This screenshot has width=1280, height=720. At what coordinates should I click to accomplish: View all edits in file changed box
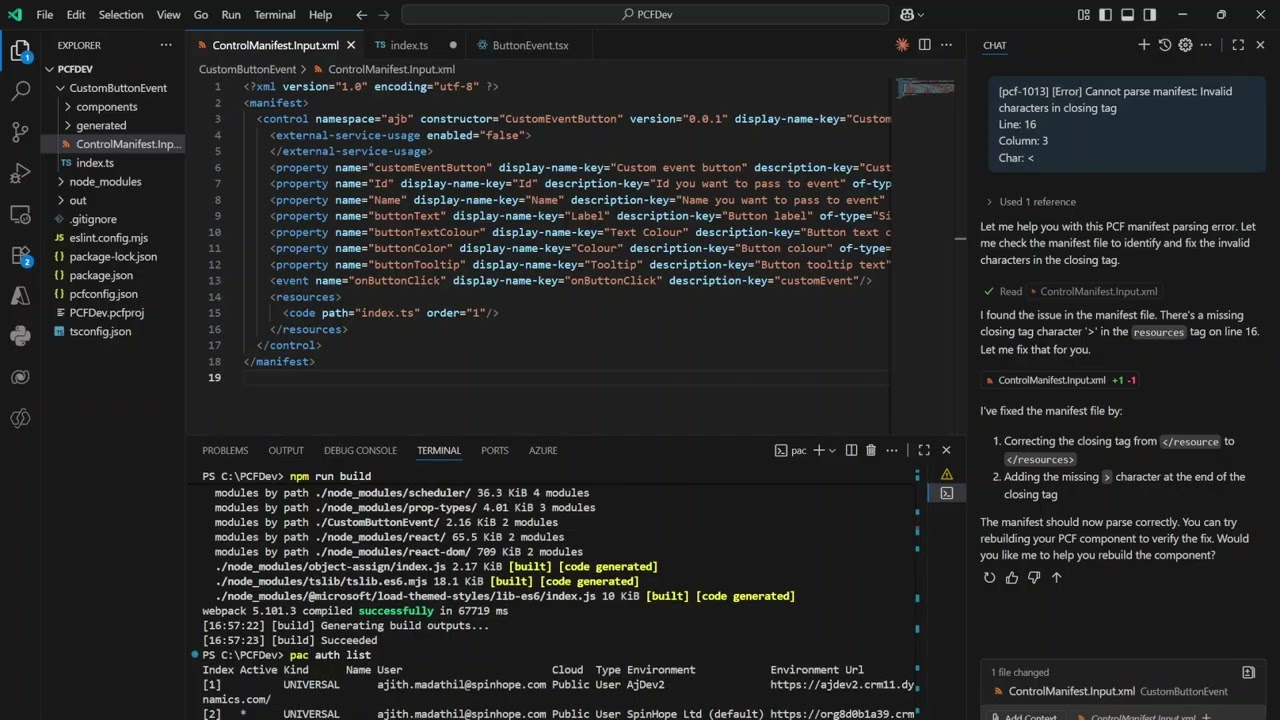click(x=1248, y=672)
